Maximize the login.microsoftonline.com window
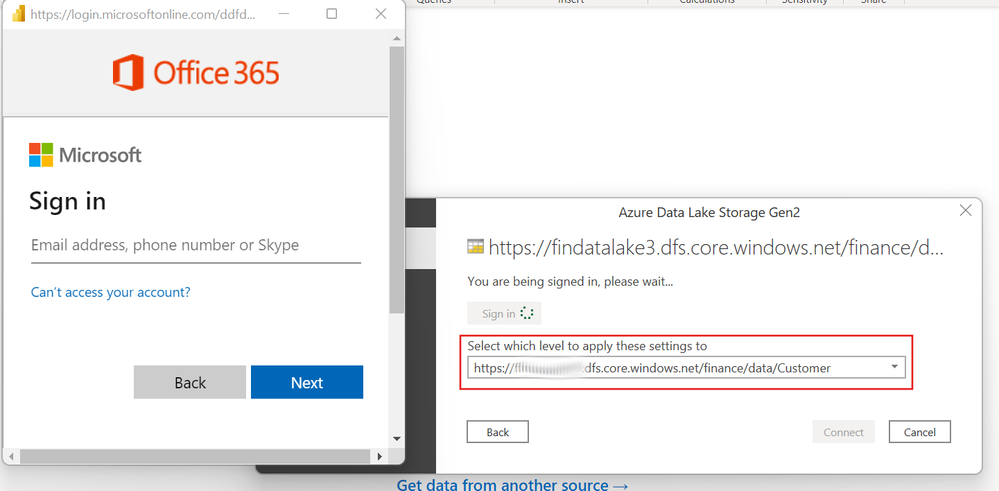The width and height of the screenshot is (999, 491). (331, 13)
